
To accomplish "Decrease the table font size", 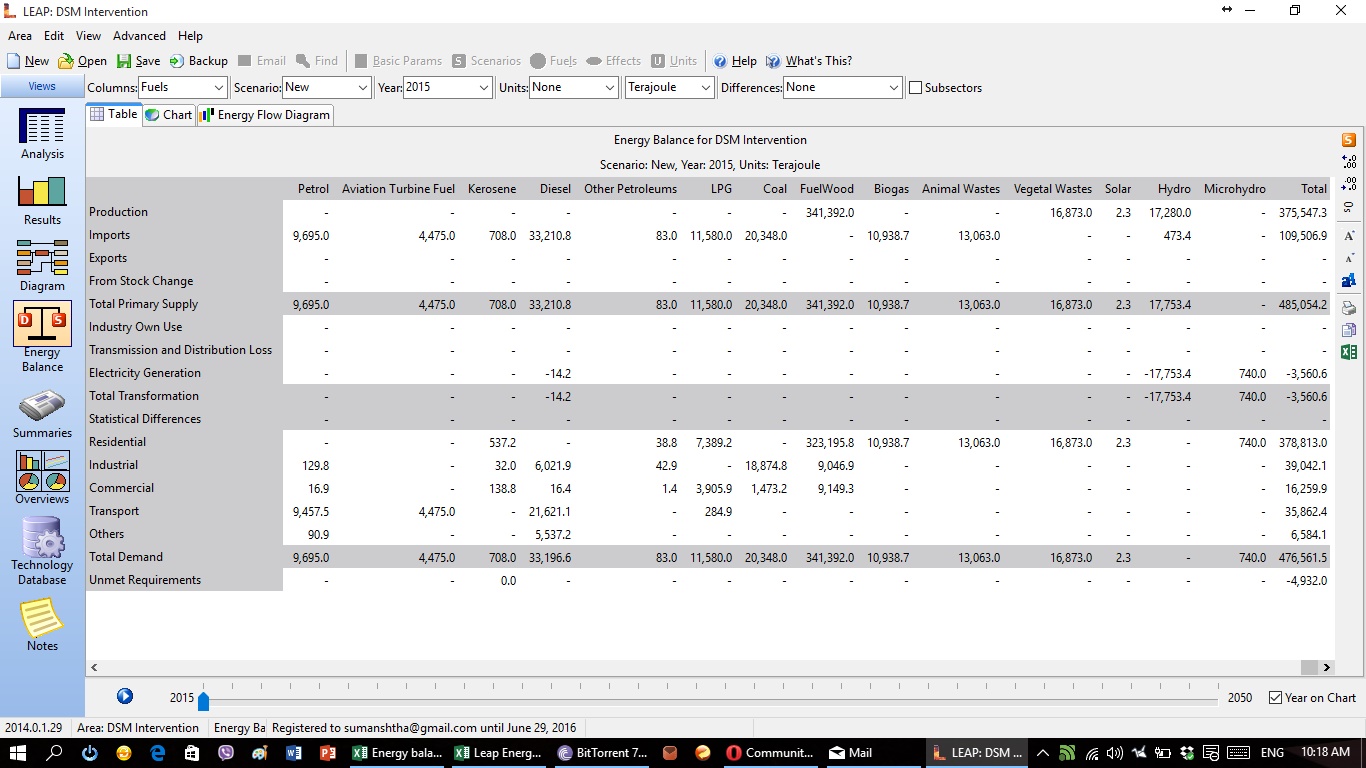I will pos(1349,258).
